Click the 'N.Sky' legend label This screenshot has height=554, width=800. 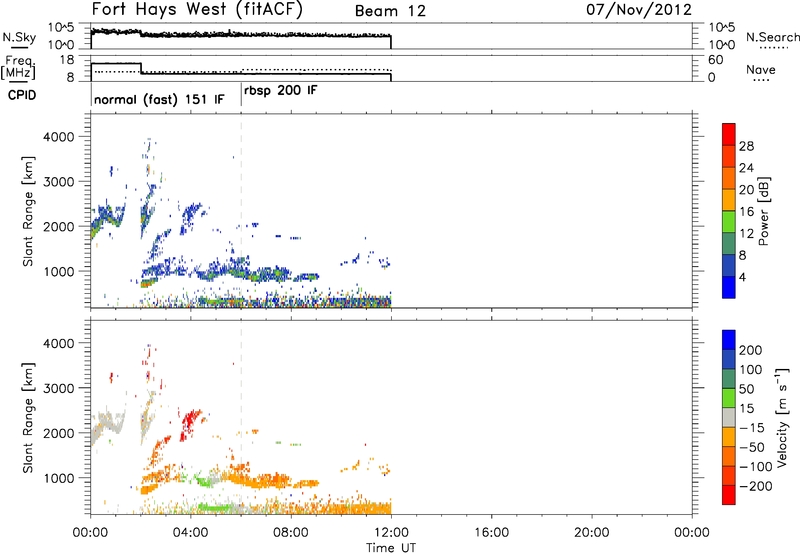(19, 37)
